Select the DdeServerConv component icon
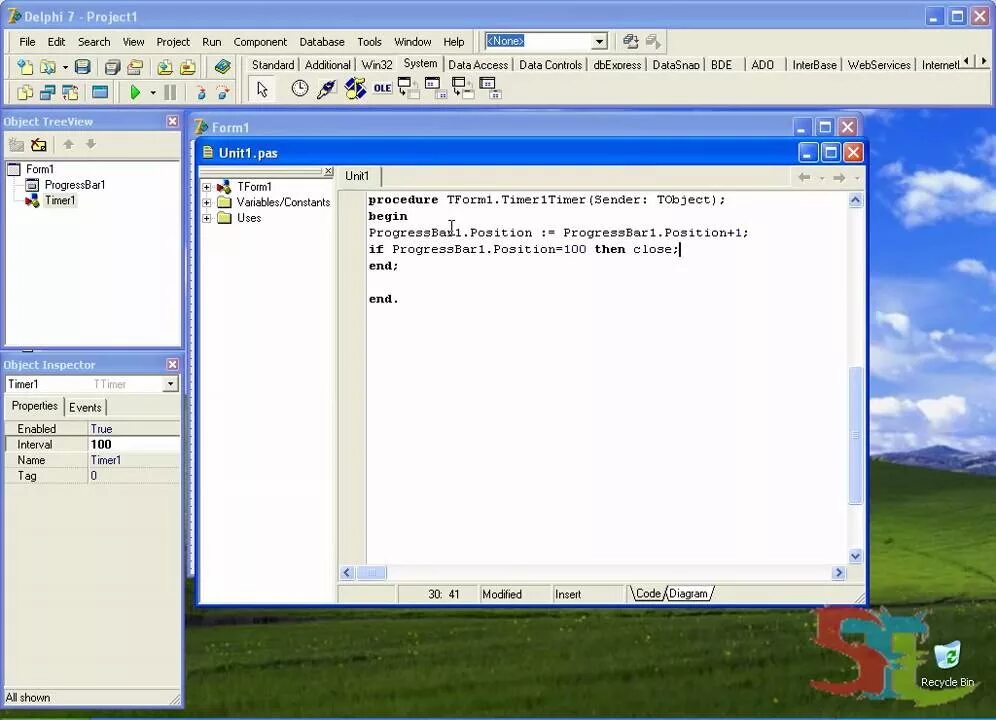 [x=462, y=89]
